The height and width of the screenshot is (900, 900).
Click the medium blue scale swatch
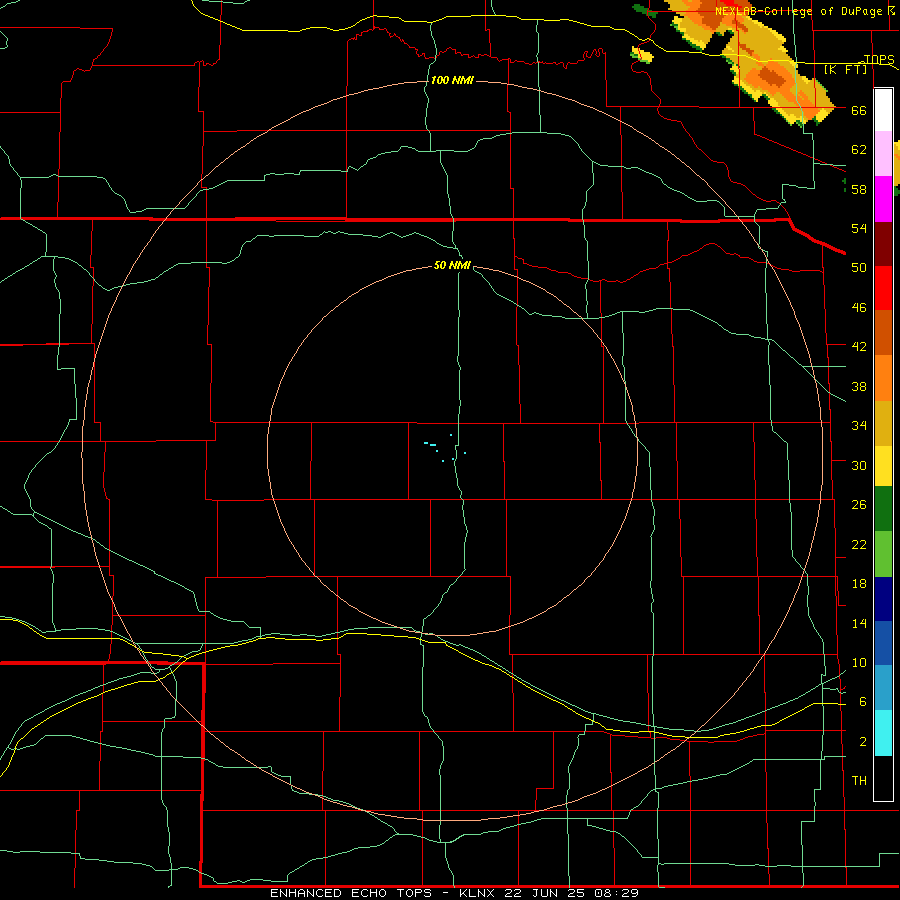coord(883,643)
